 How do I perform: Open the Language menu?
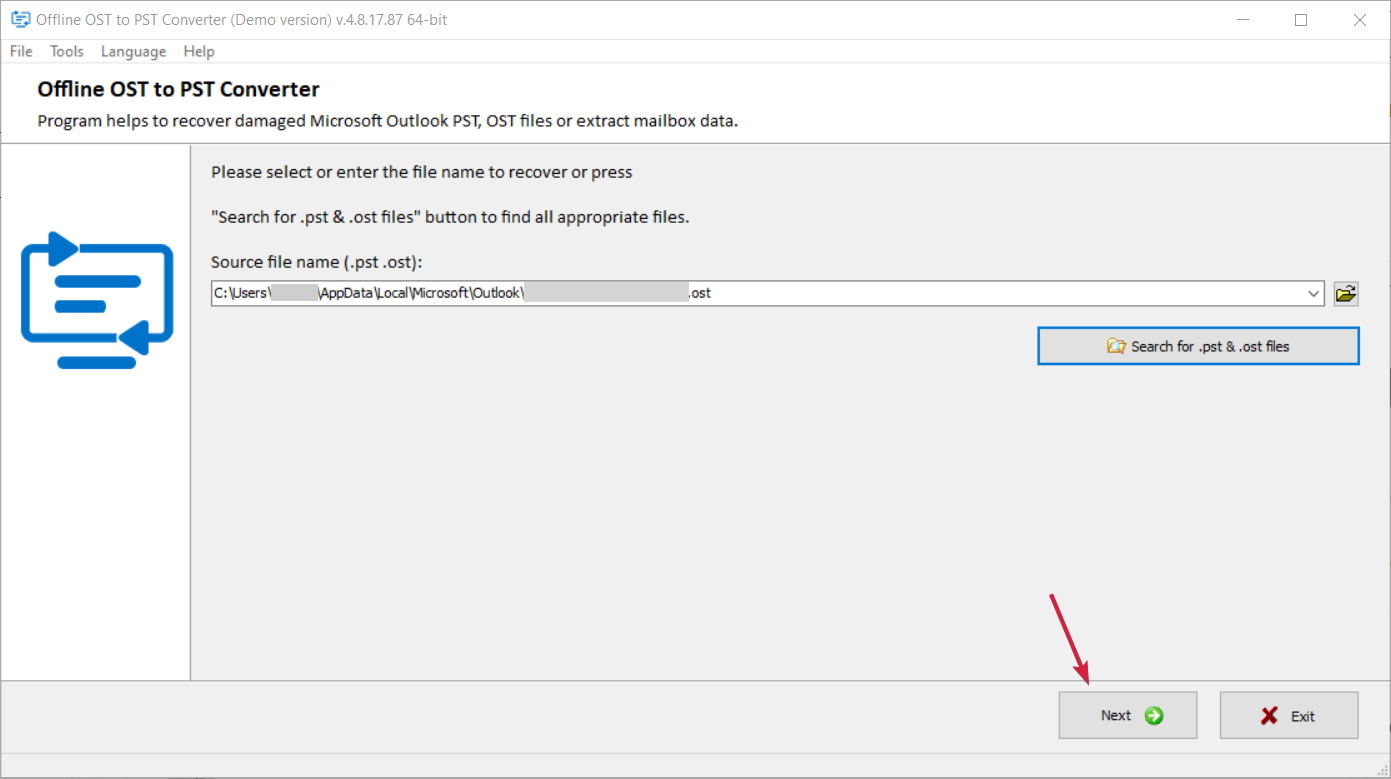pyautogui.click(x=133, y=51)
